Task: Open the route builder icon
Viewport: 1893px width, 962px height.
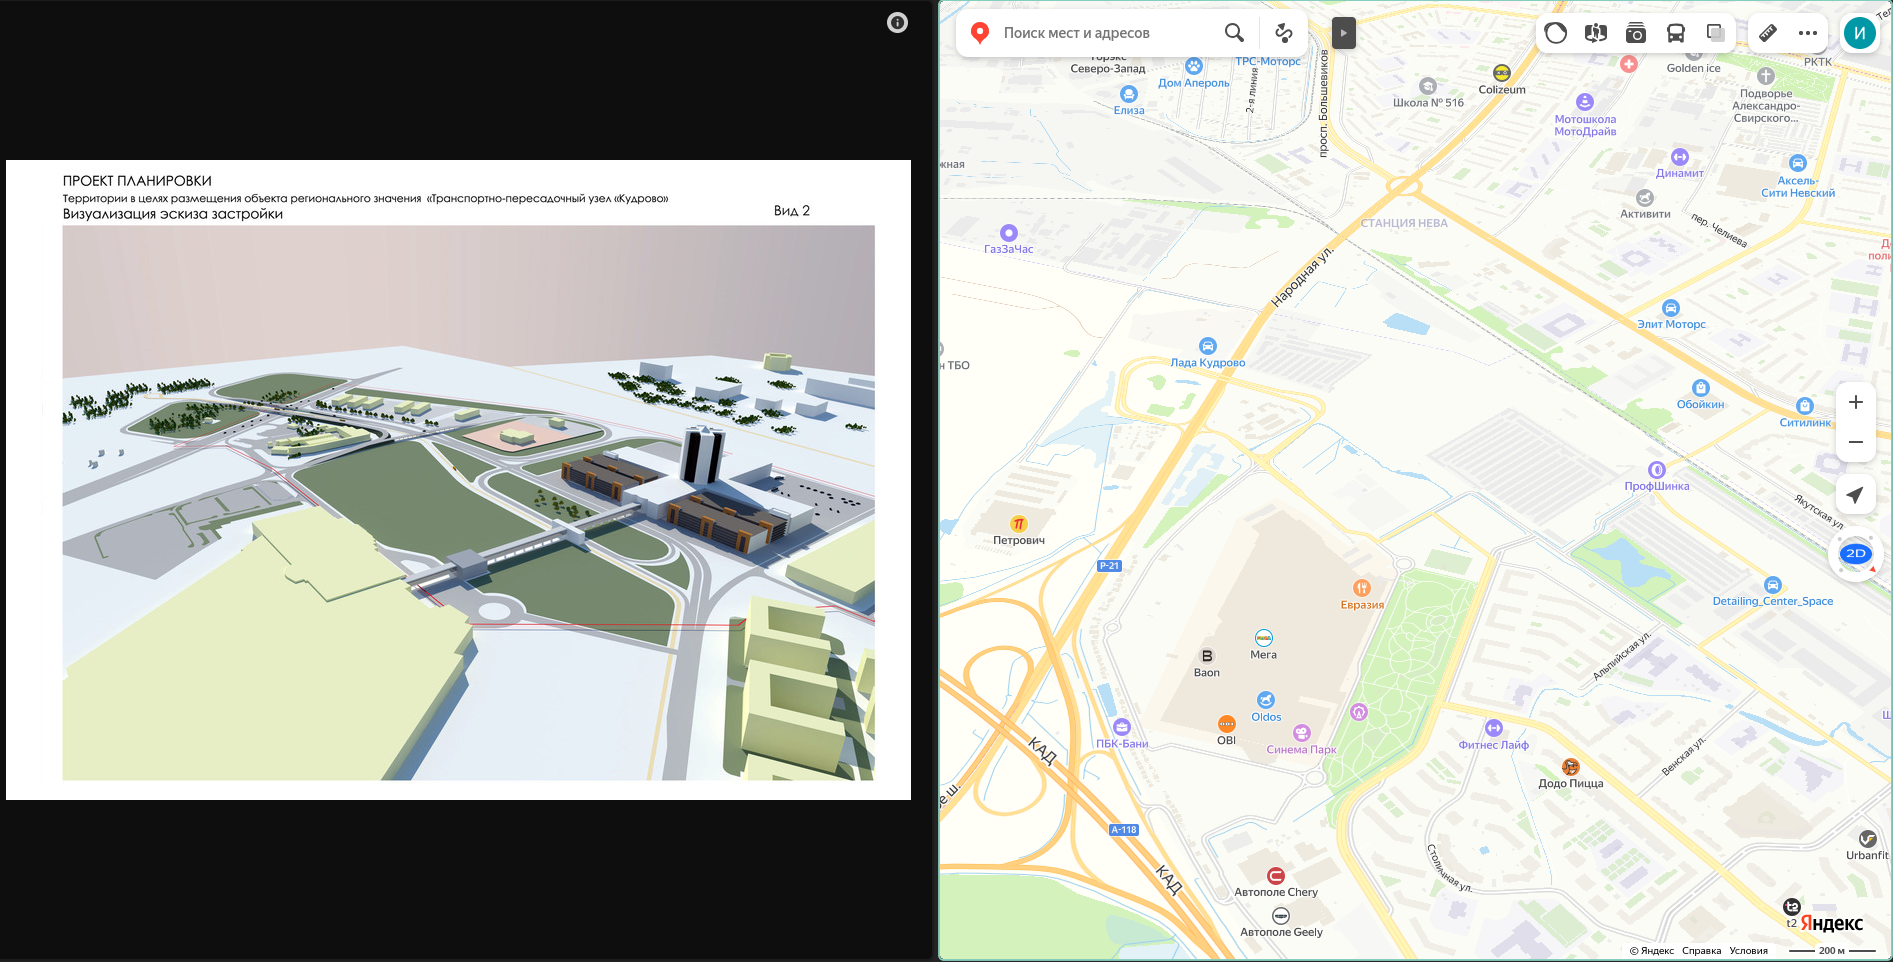Action: click(1284, 33)
